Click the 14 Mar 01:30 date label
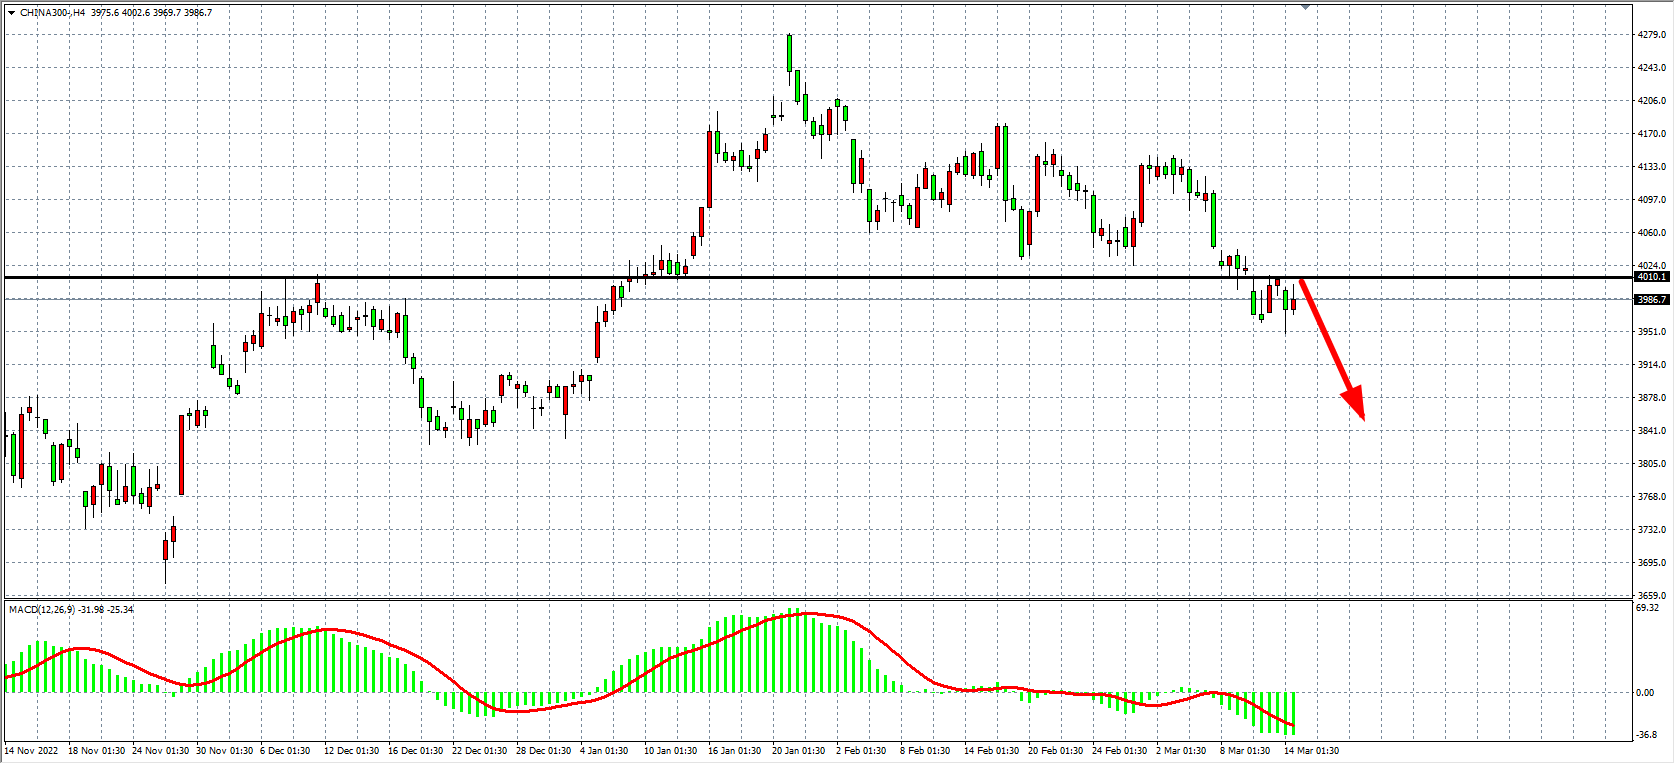Viewport: 1675px width, 764px height. click(1311, 751)
